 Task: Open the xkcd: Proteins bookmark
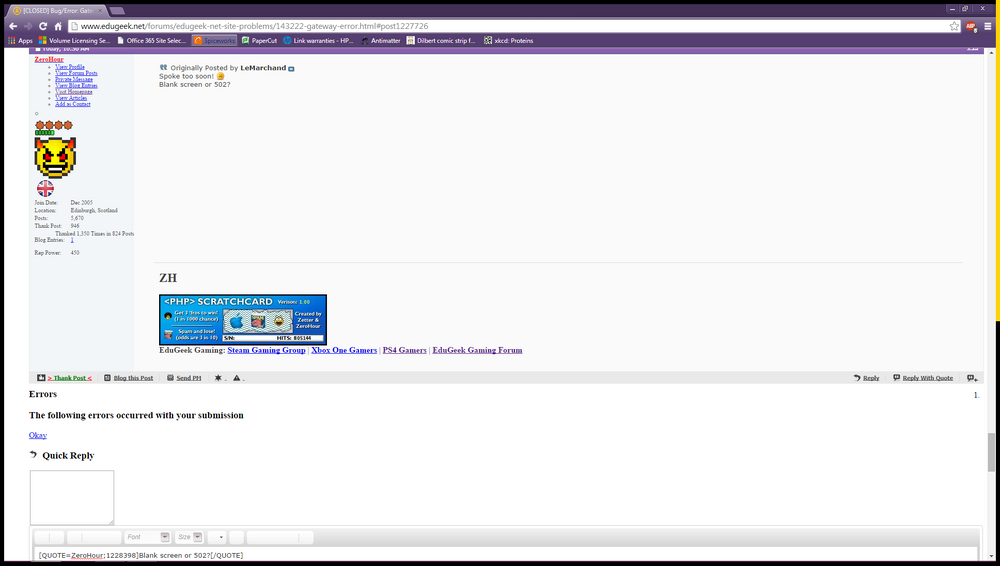tap(508, 40)
